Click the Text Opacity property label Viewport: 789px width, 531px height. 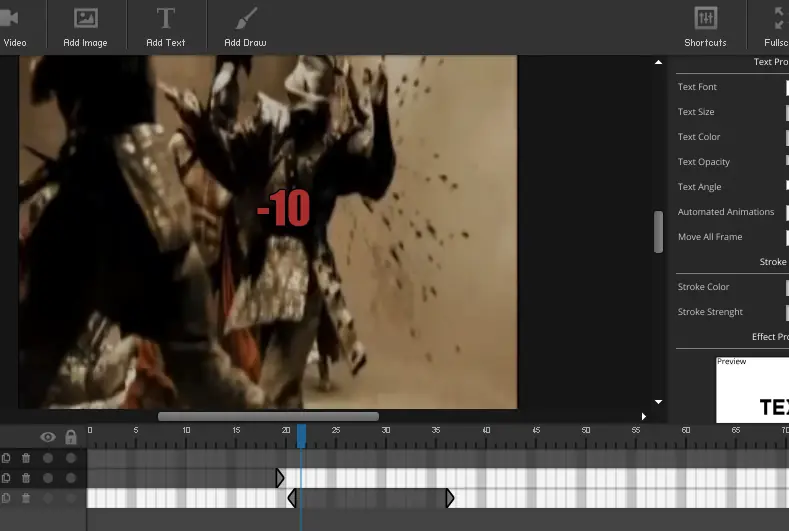(x=703, y=162)
